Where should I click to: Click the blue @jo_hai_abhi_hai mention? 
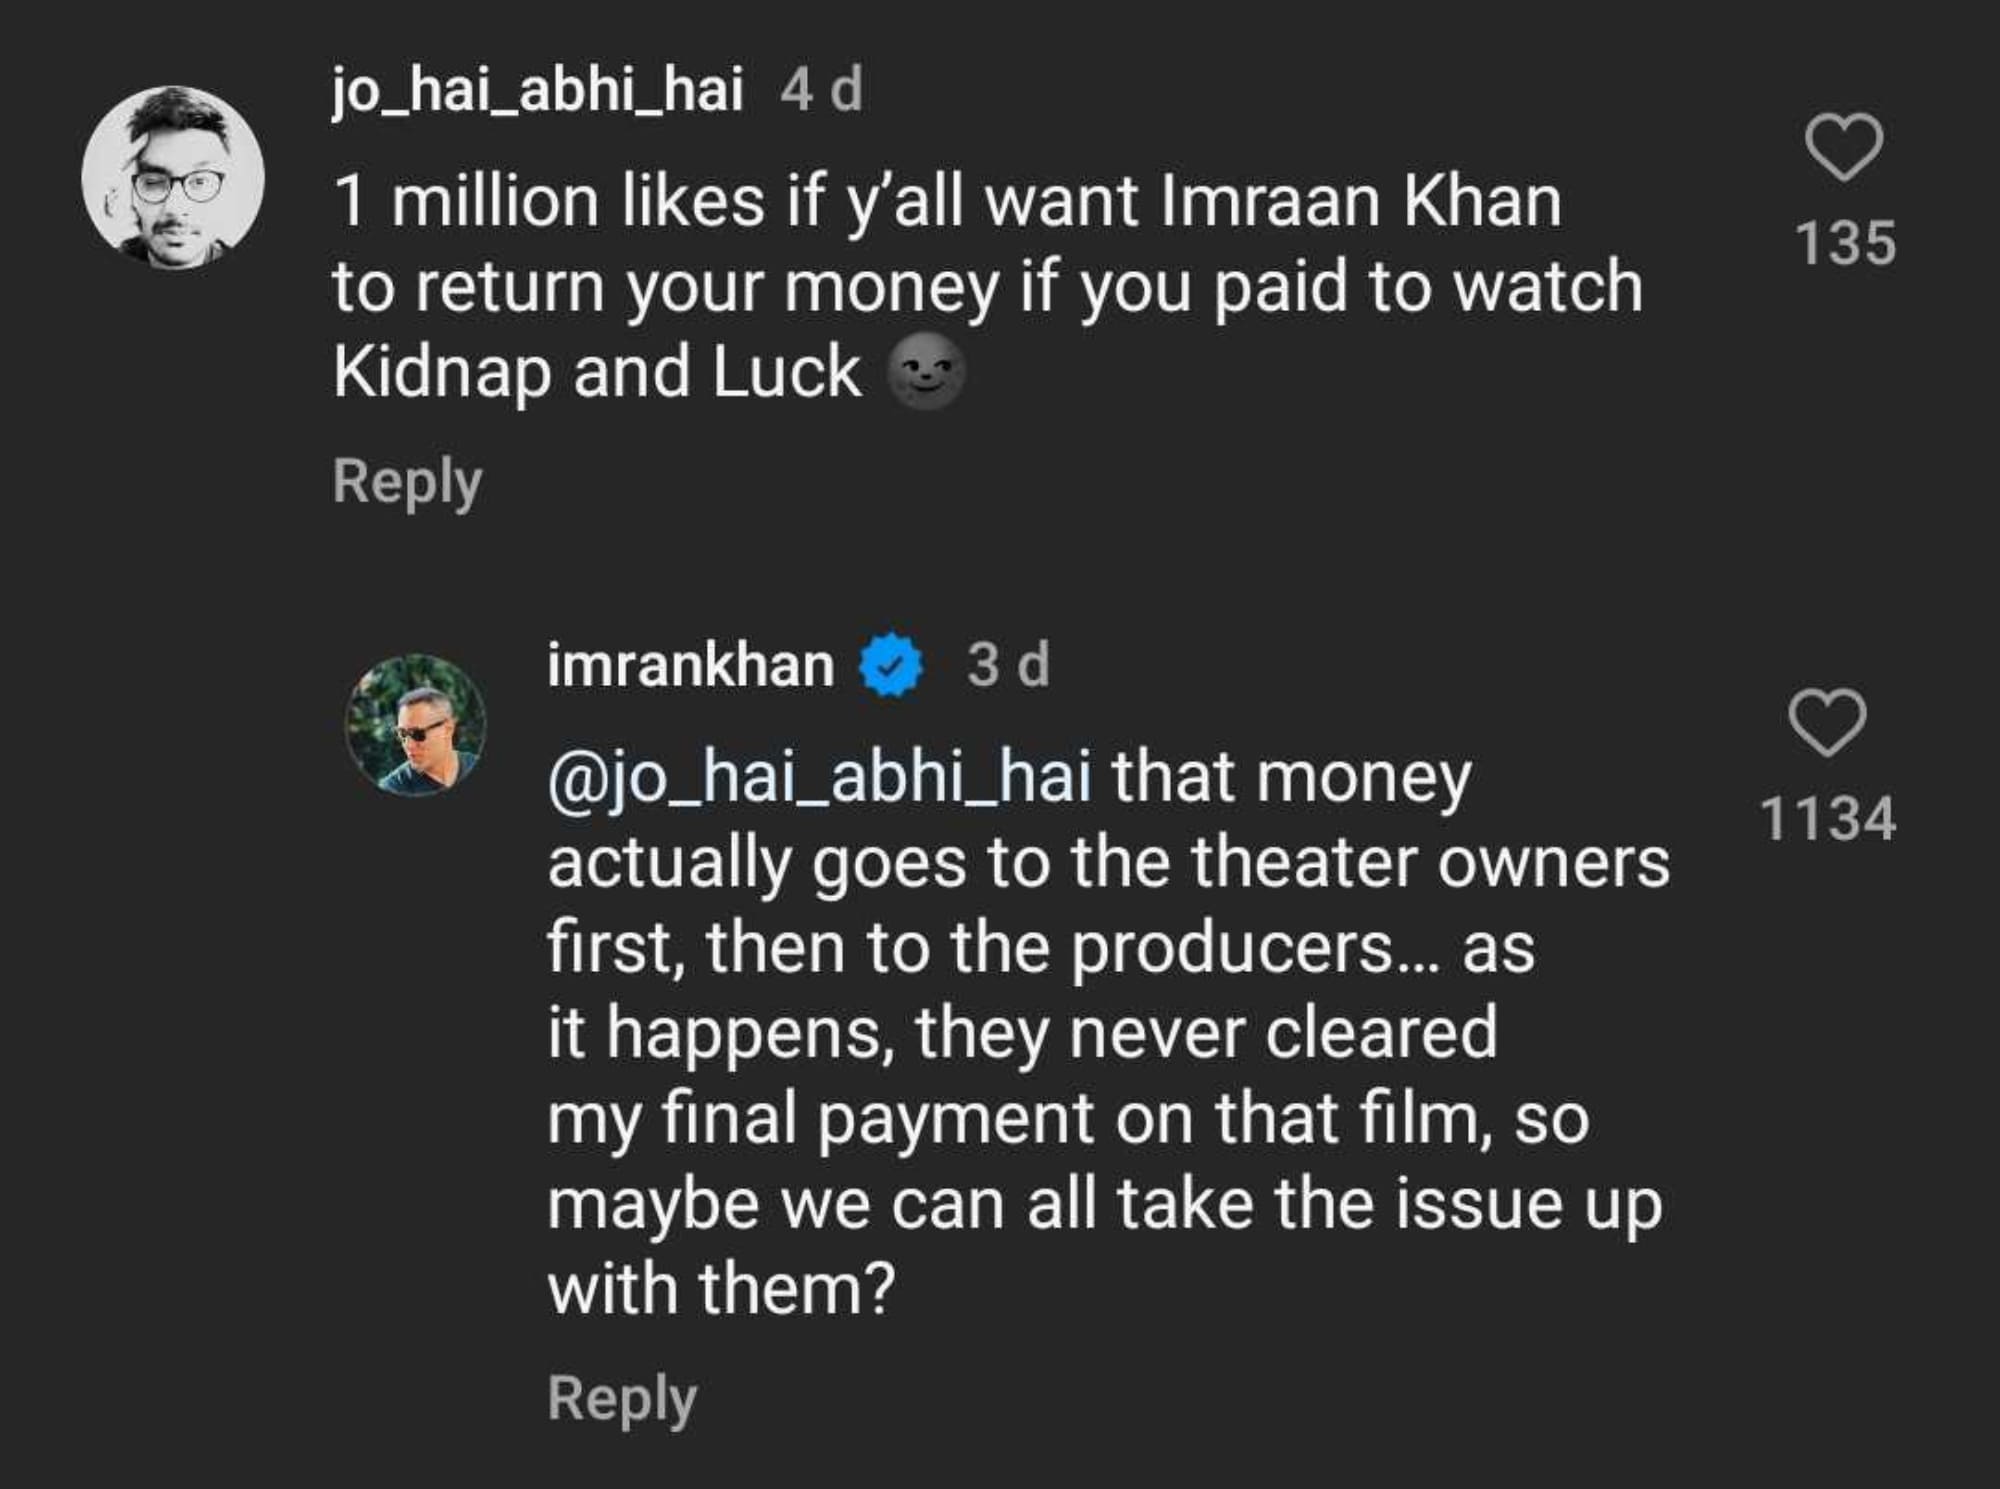pyautogui.click(x=819, y=777)
